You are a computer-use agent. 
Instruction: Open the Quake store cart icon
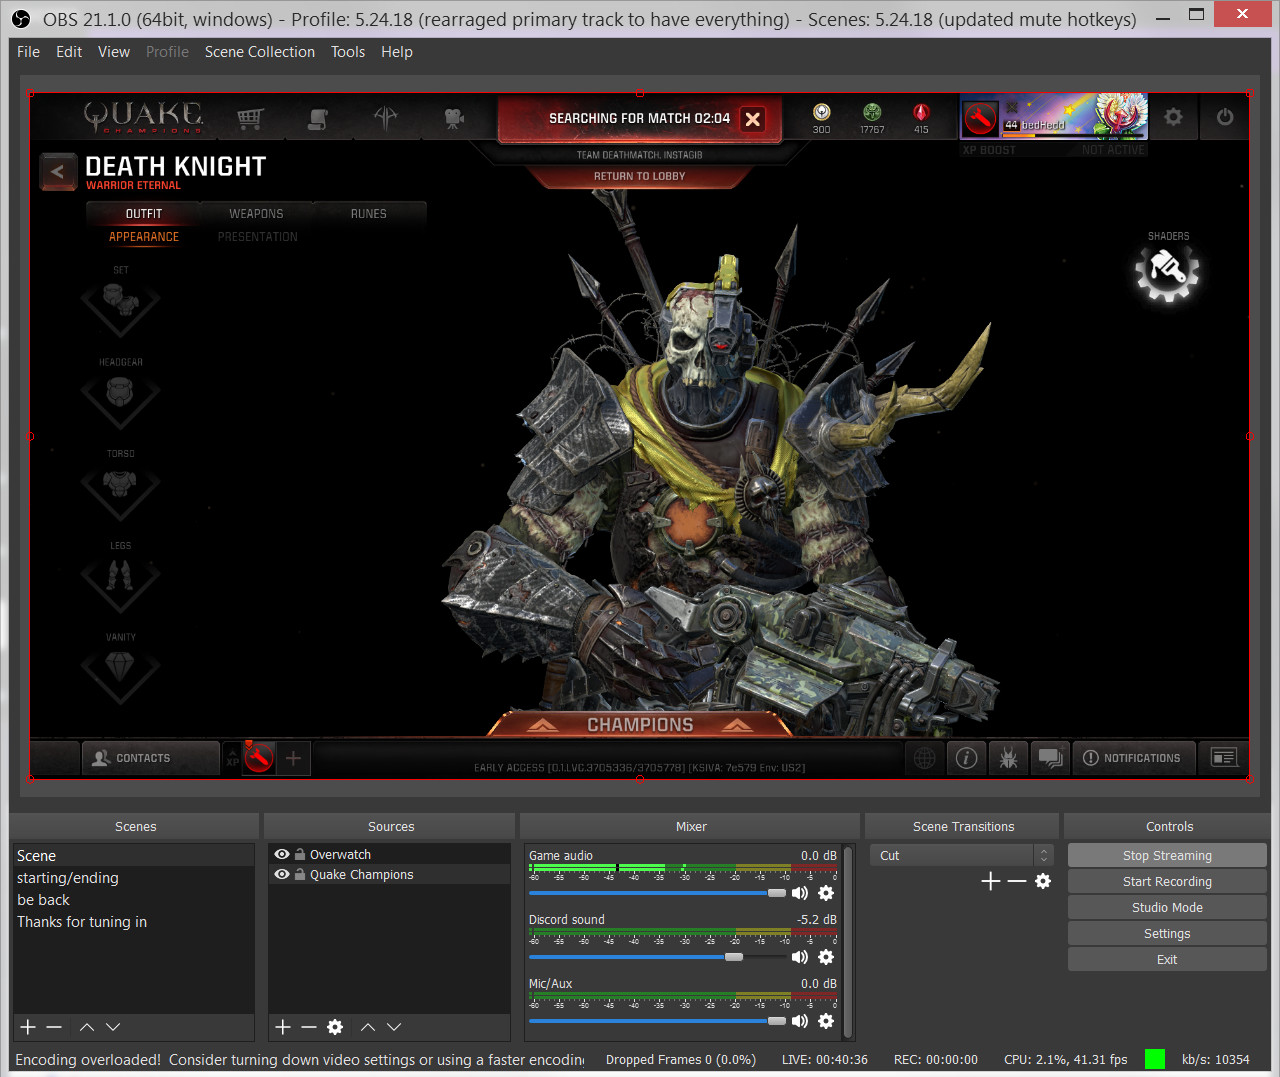tap(250, 119)
